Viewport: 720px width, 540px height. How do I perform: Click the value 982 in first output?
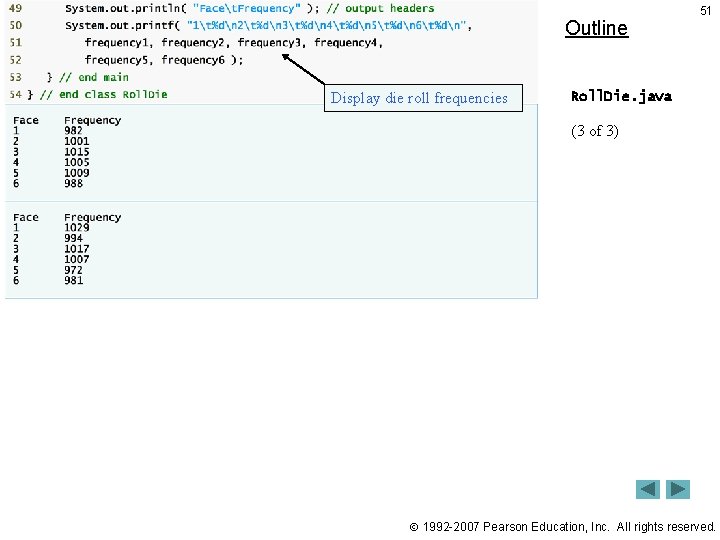73,131
